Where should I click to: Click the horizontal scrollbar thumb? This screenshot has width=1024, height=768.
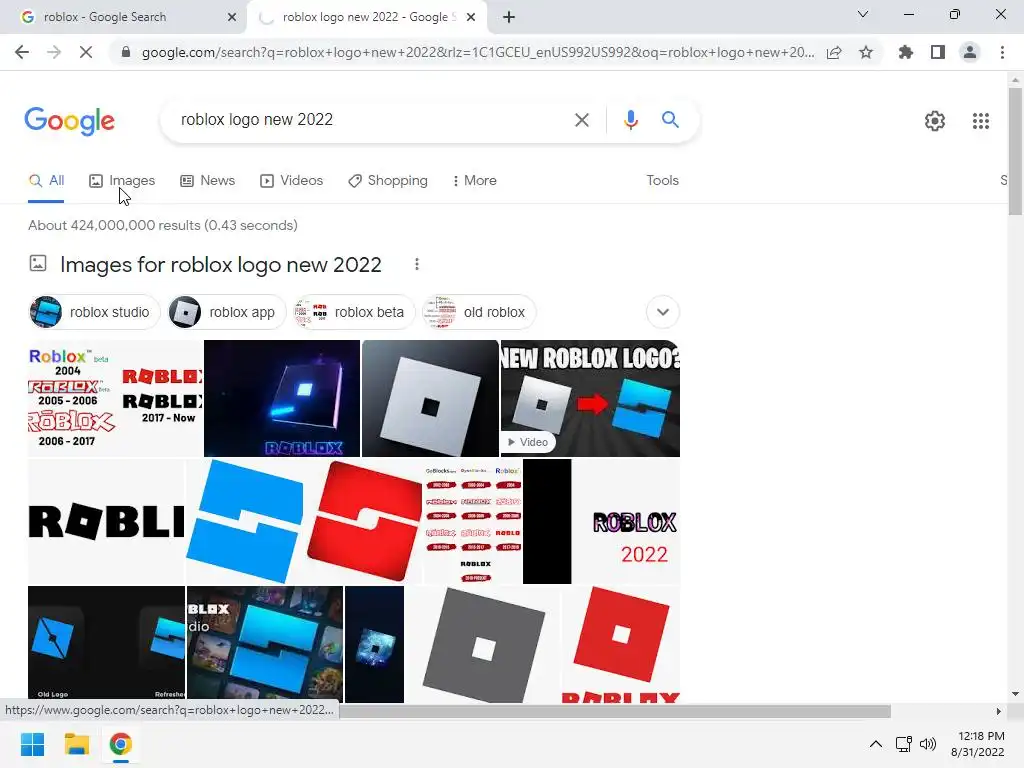click(x=614, y=711)
